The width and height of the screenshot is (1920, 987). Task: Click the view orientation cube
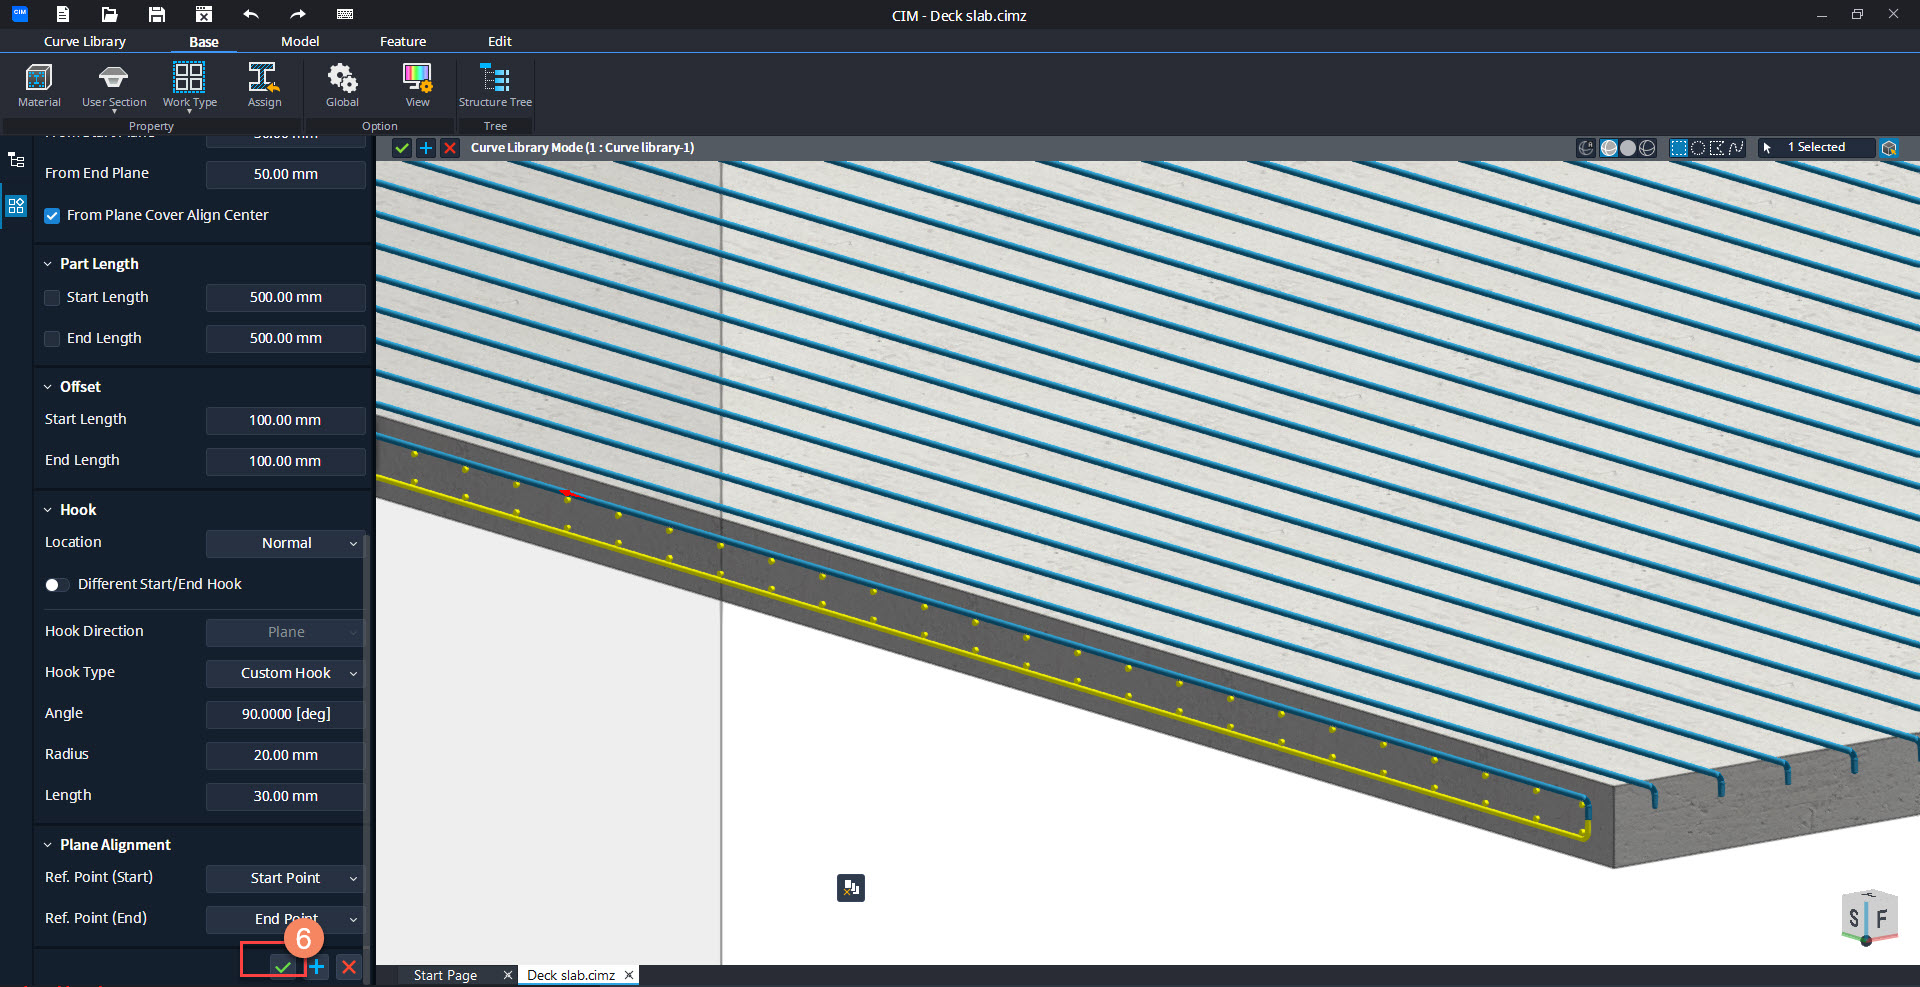1868,917
